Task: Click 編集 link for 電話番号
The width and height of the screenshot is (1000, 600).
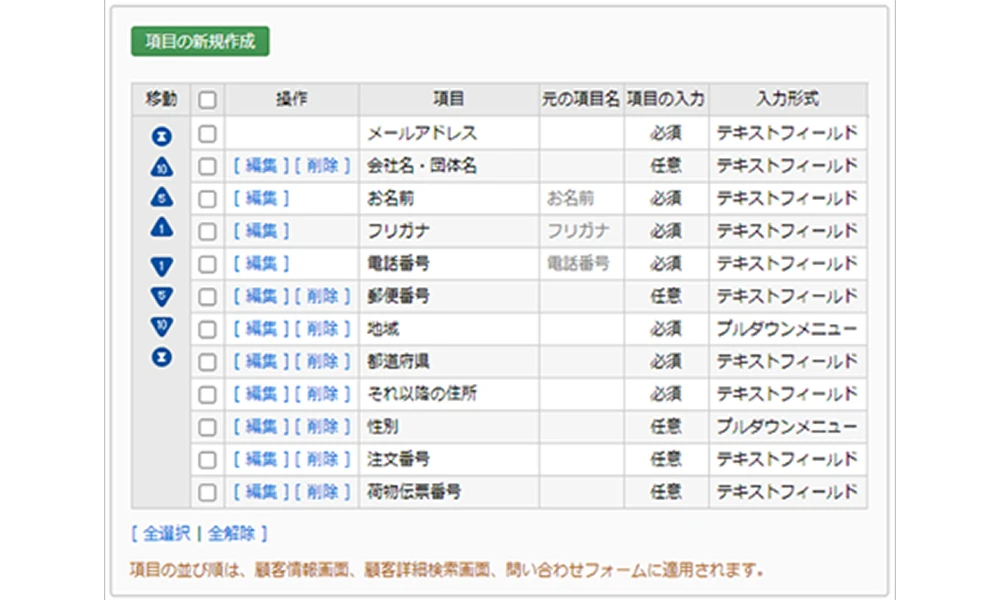Action: click(x=261, y=263)
